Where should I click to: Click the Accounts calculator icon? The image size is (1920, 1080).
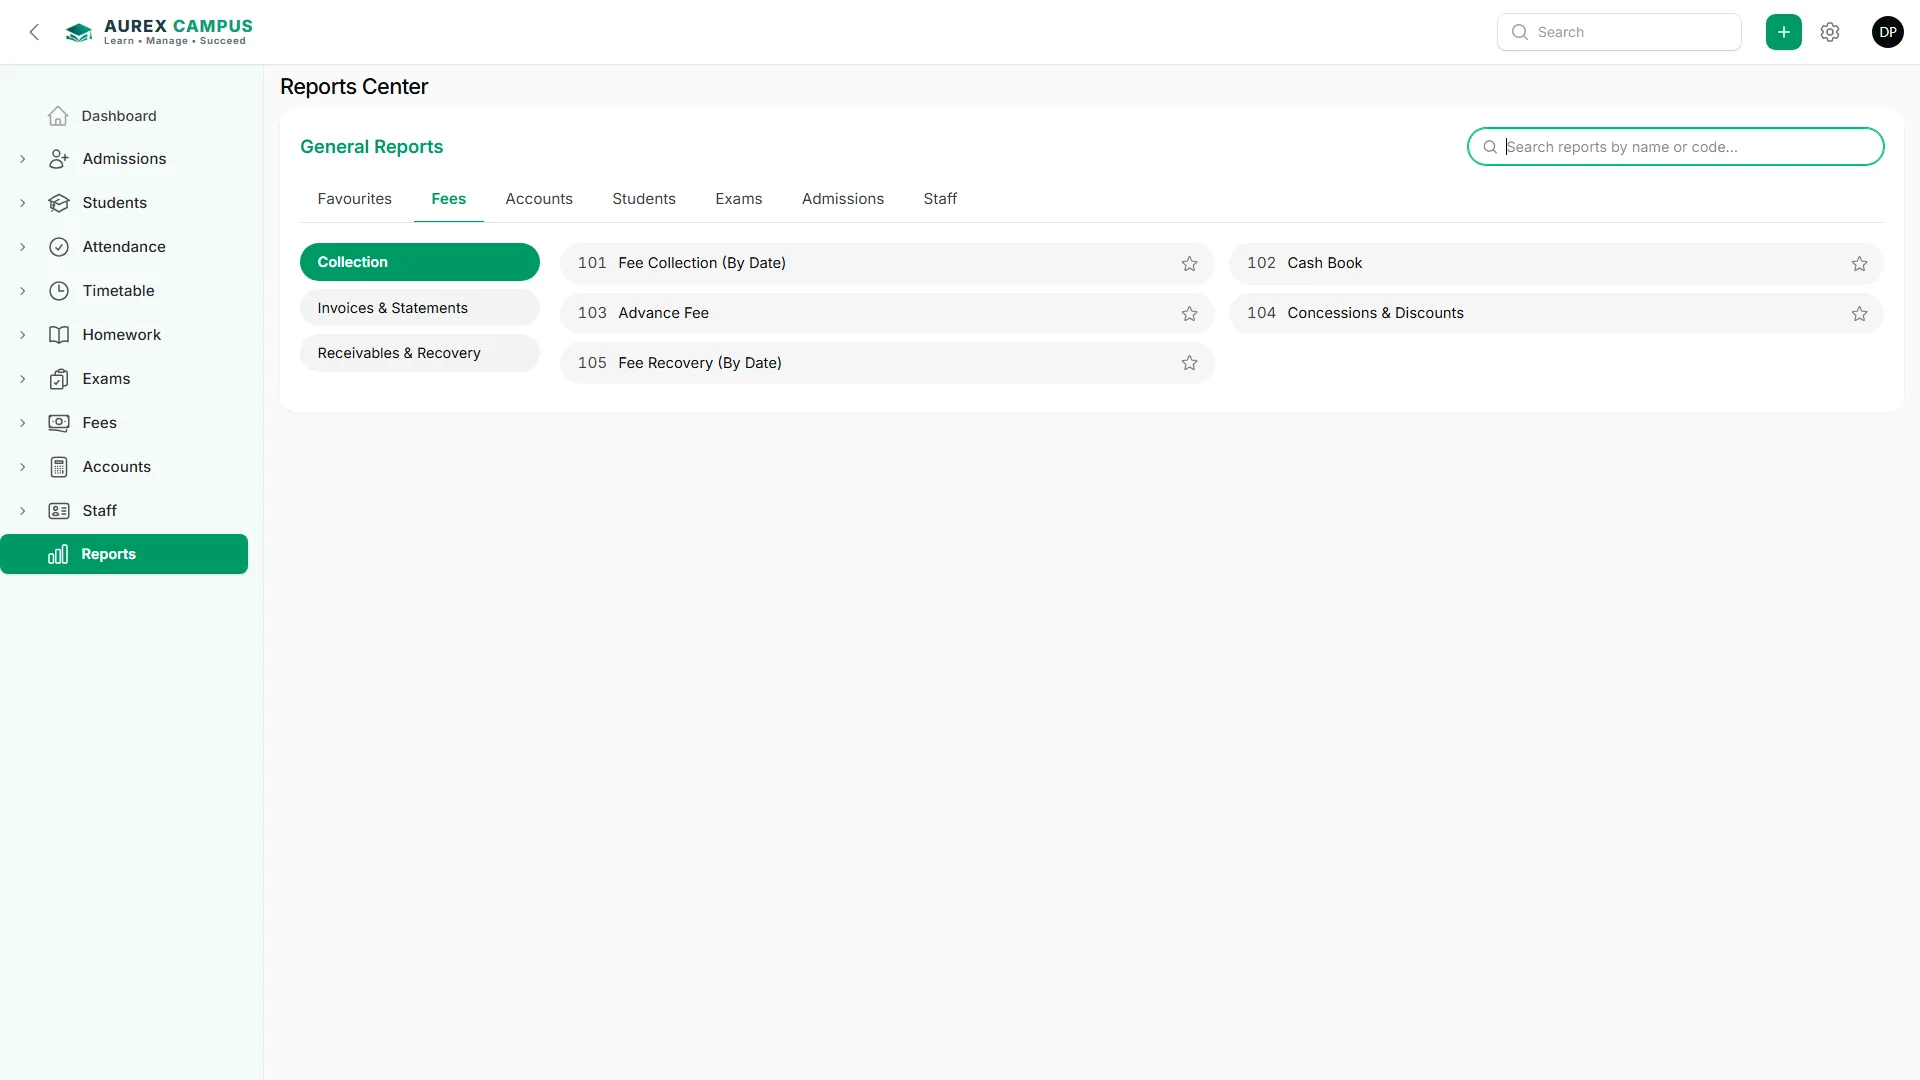click(59, 467)
